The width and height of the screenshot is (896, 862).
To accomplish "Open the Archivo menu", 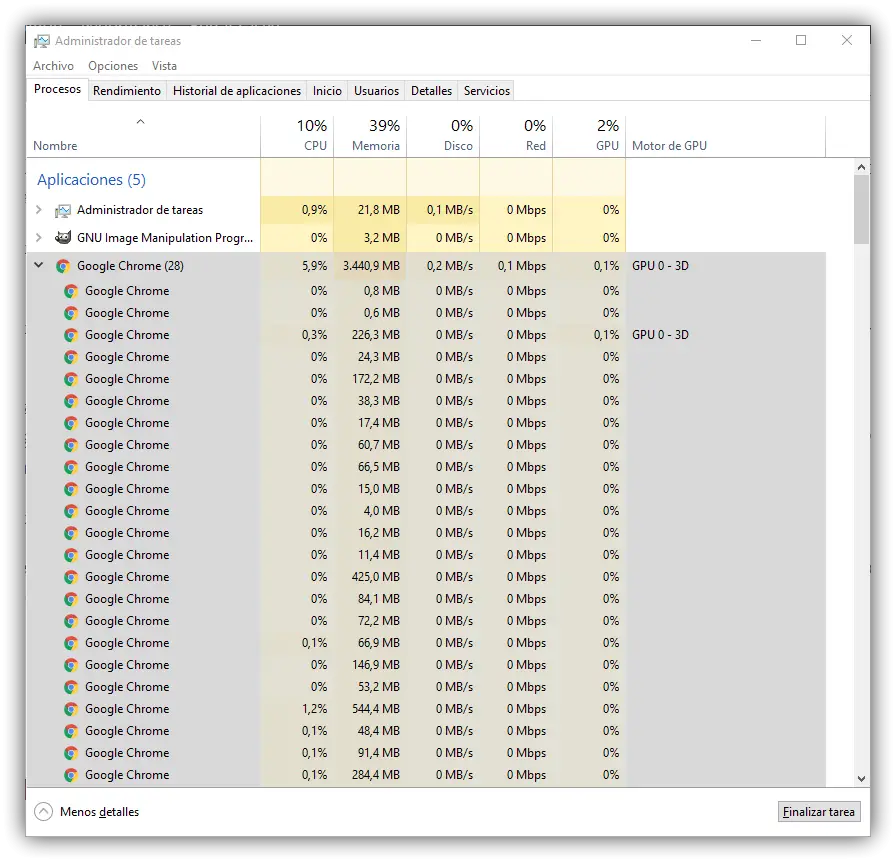I will click(53, 66).
